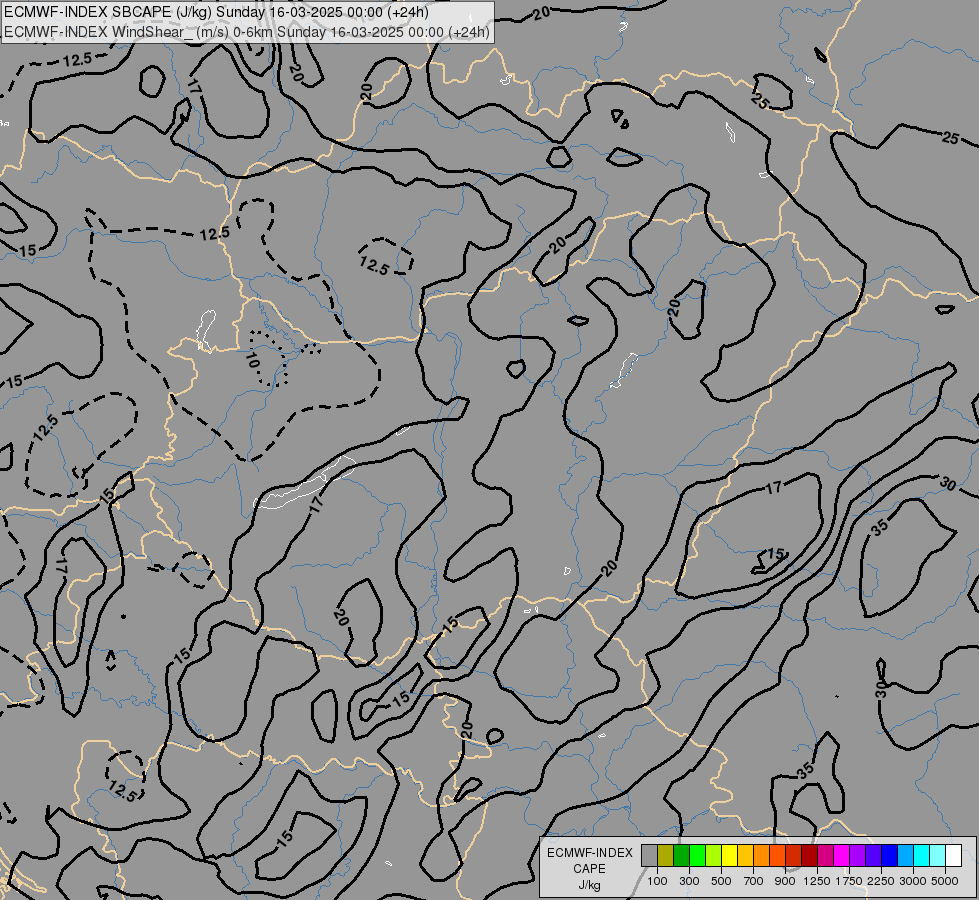Click the WindShear 0-6km title line
This screenshot has width=979, height=900.
tap(247, 32)
